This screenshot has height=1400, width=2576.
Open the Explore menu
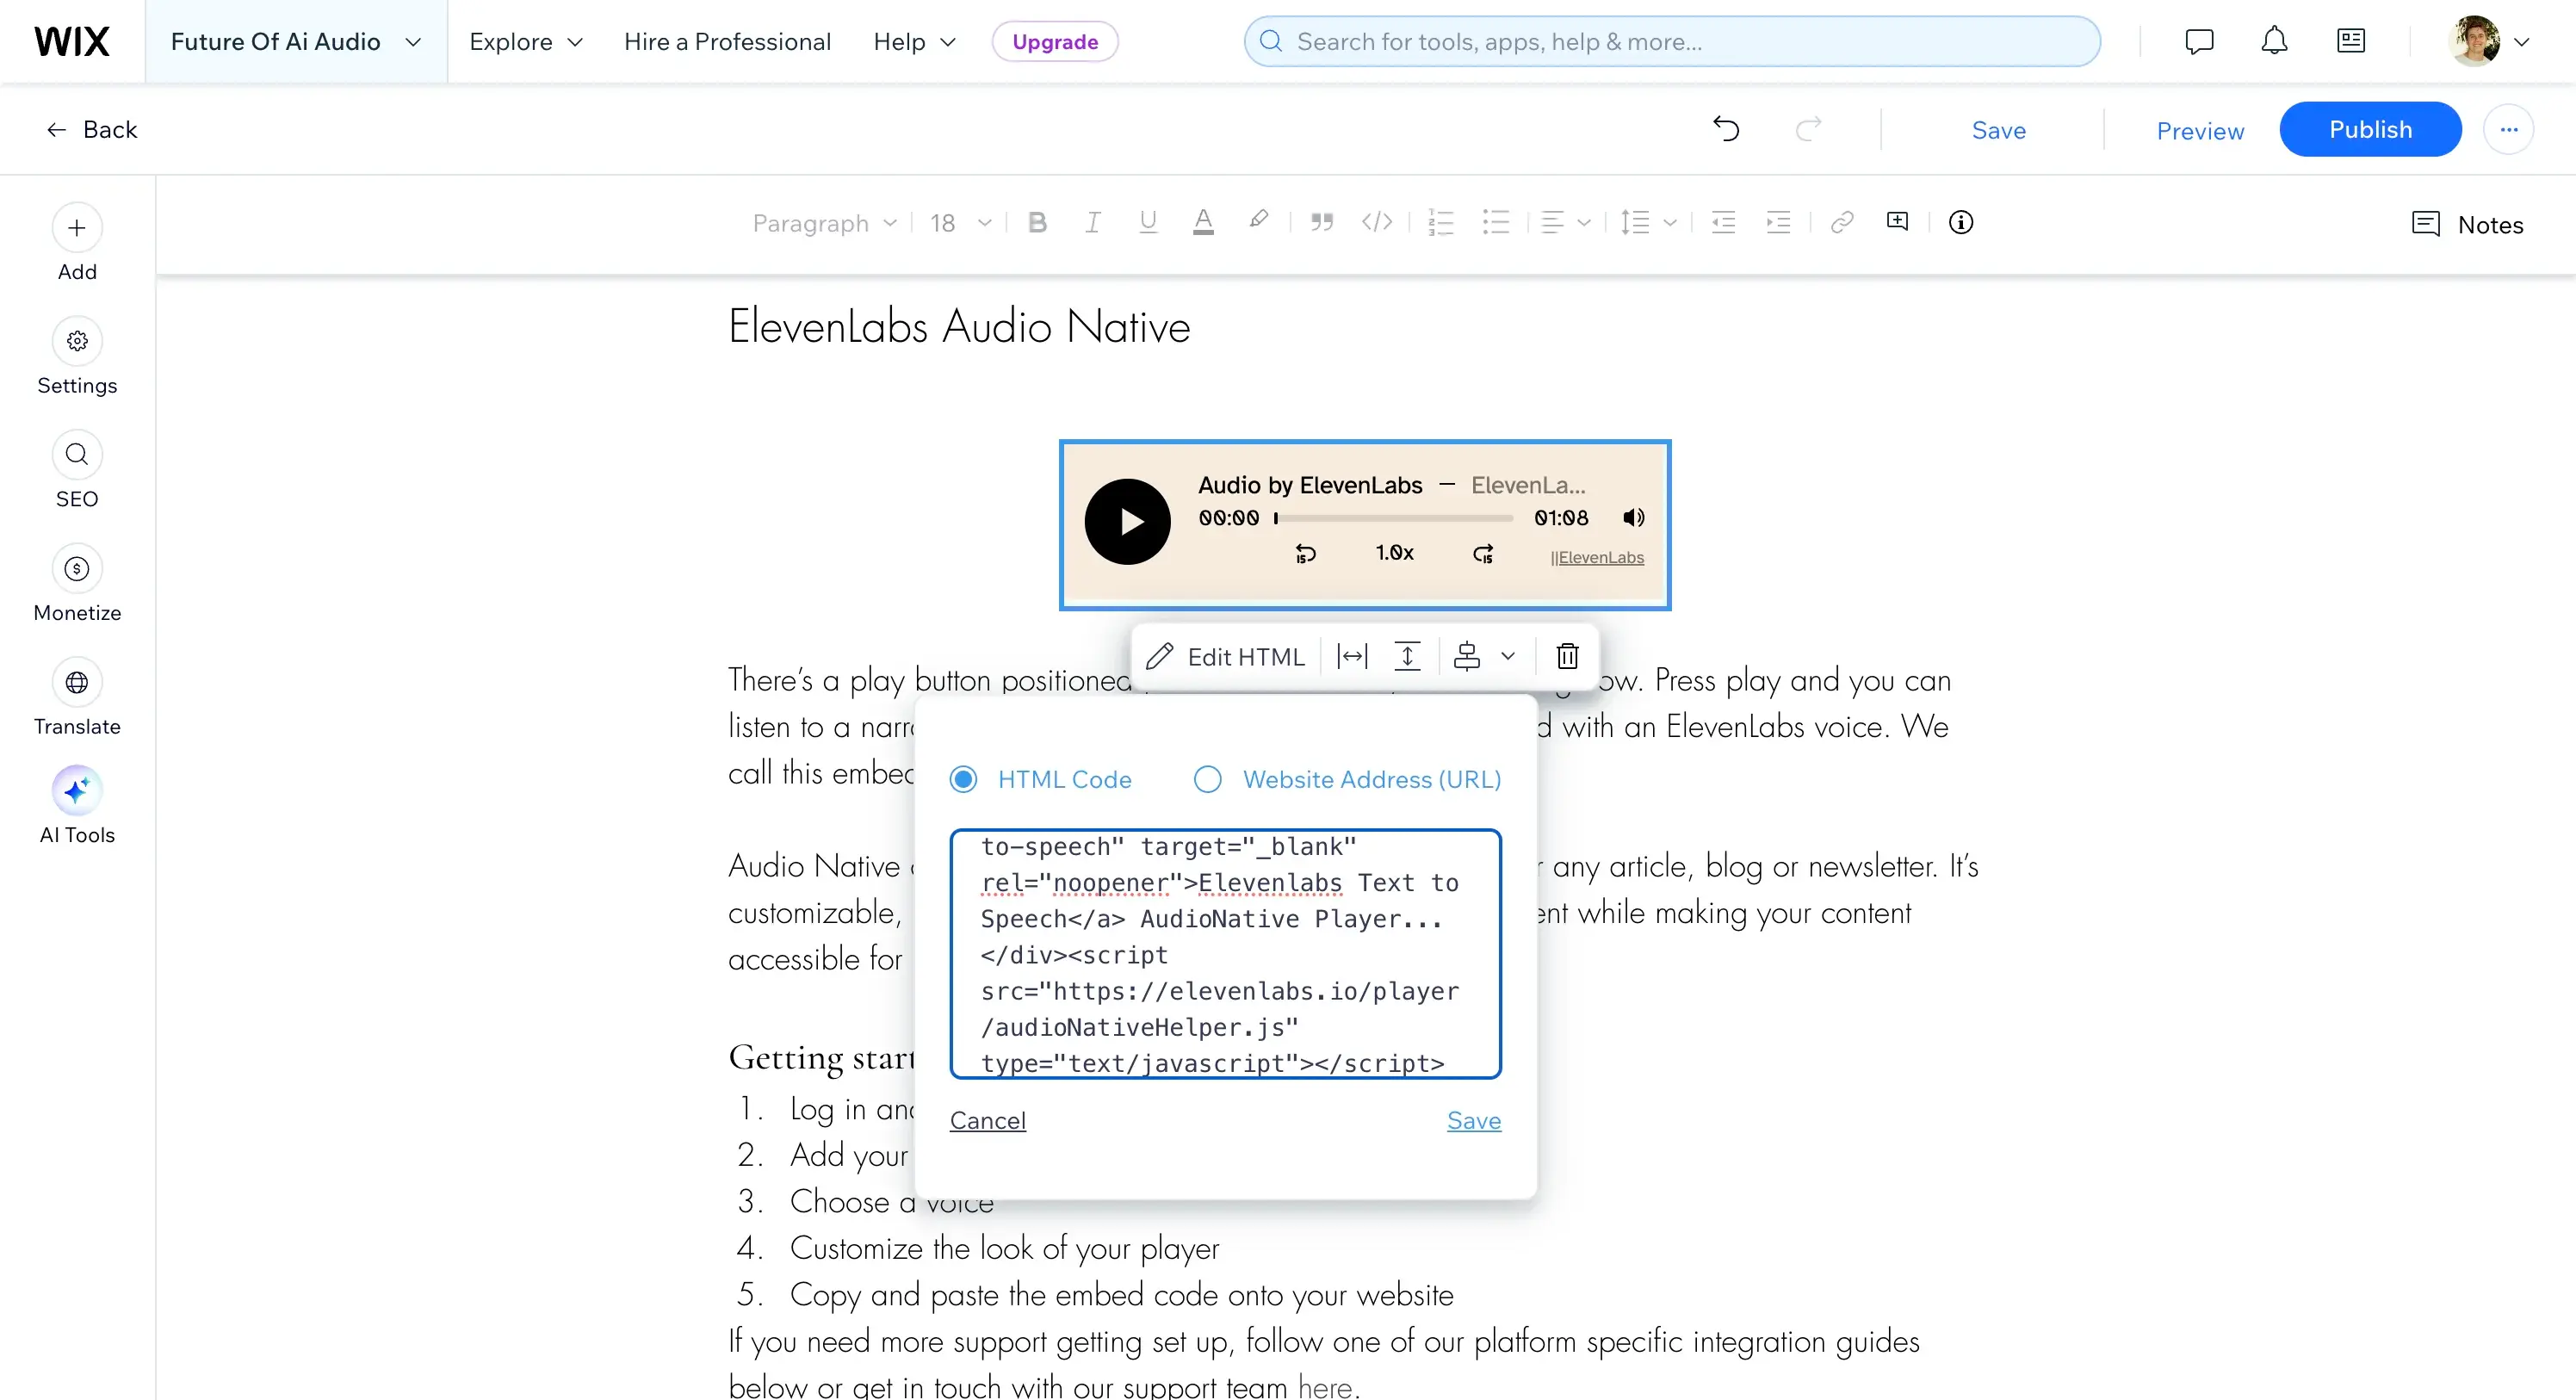525,42
